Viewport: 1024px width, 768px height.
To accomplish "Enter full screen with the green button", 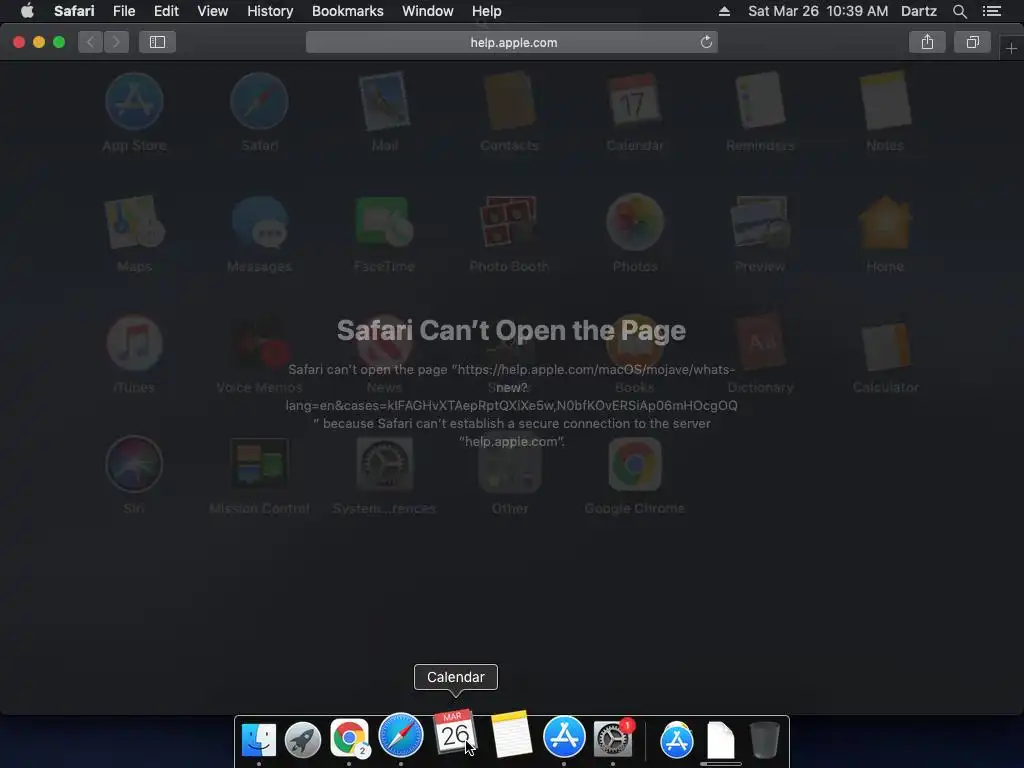I will pos(59,42).
